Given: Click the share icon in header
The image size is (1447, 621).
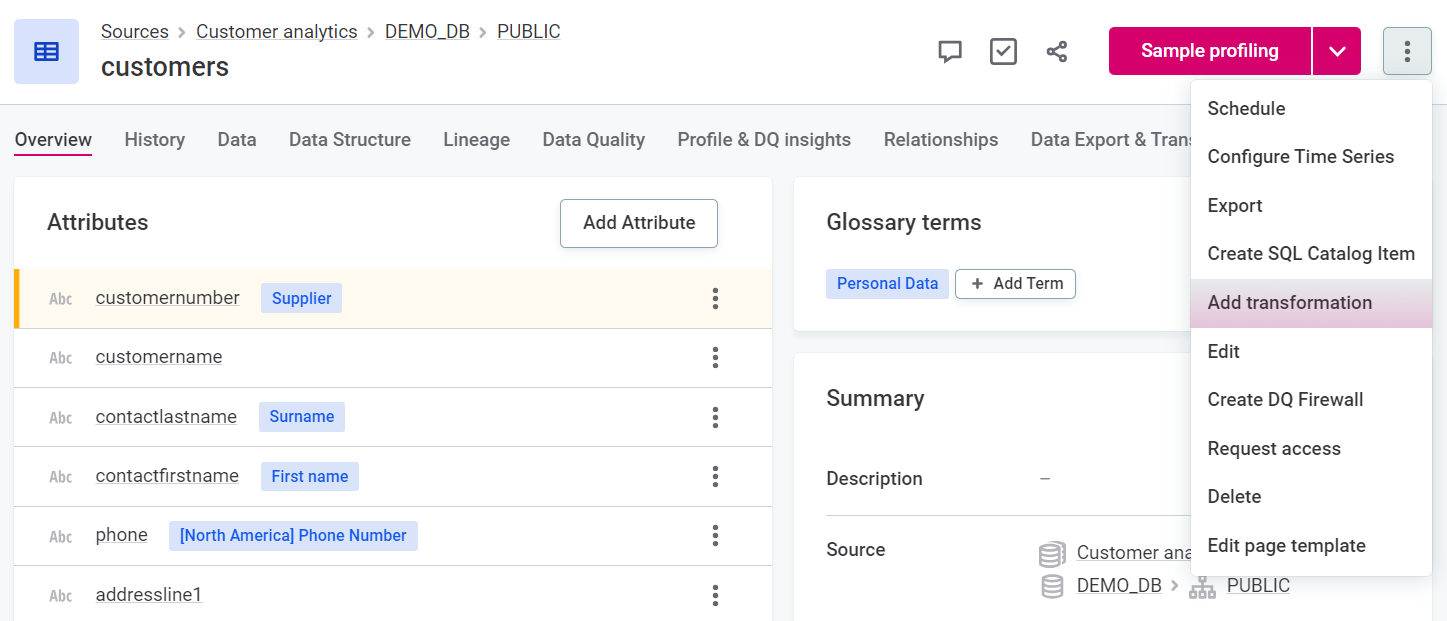Looking at the screenshot, I should [1057, 52].
